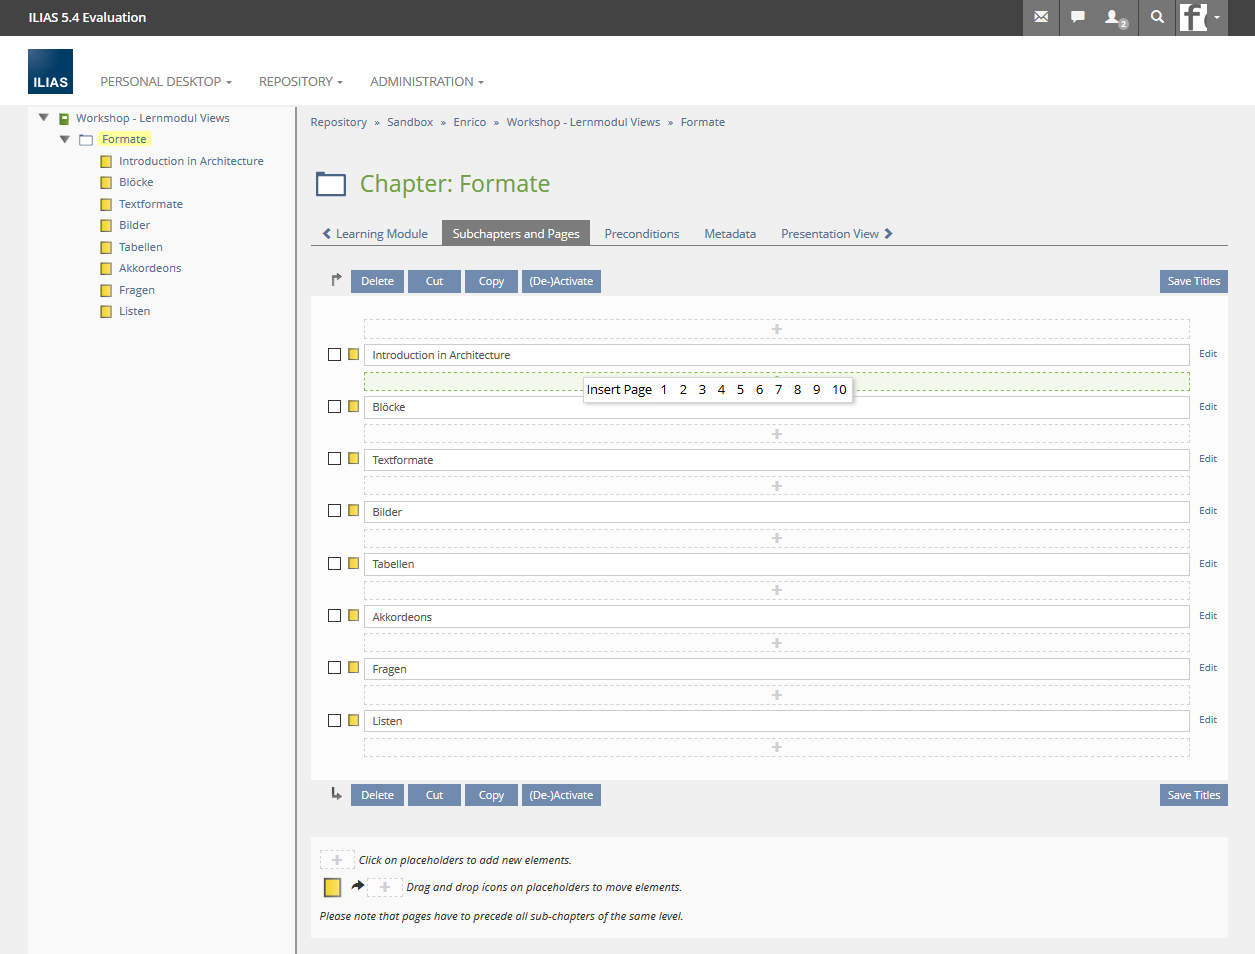Tick the checkbox for Bilder page
Image resolution: width=1255 pixels, height=954 pixels.
click(334, 511)
